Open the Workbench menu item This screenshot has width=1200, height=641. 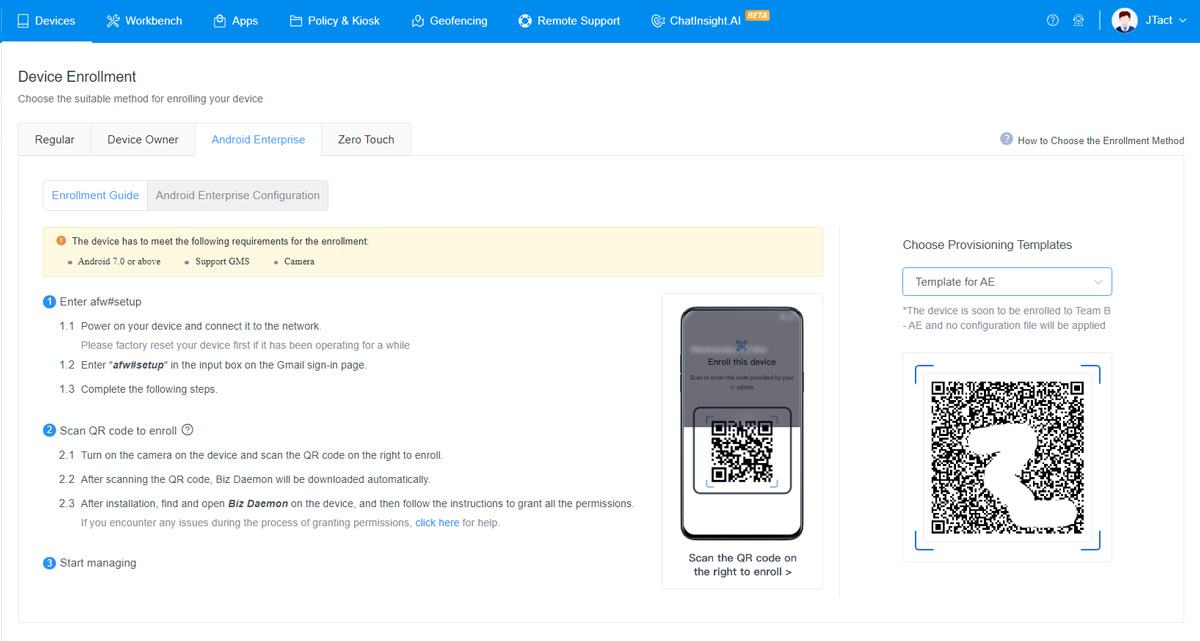144,20
